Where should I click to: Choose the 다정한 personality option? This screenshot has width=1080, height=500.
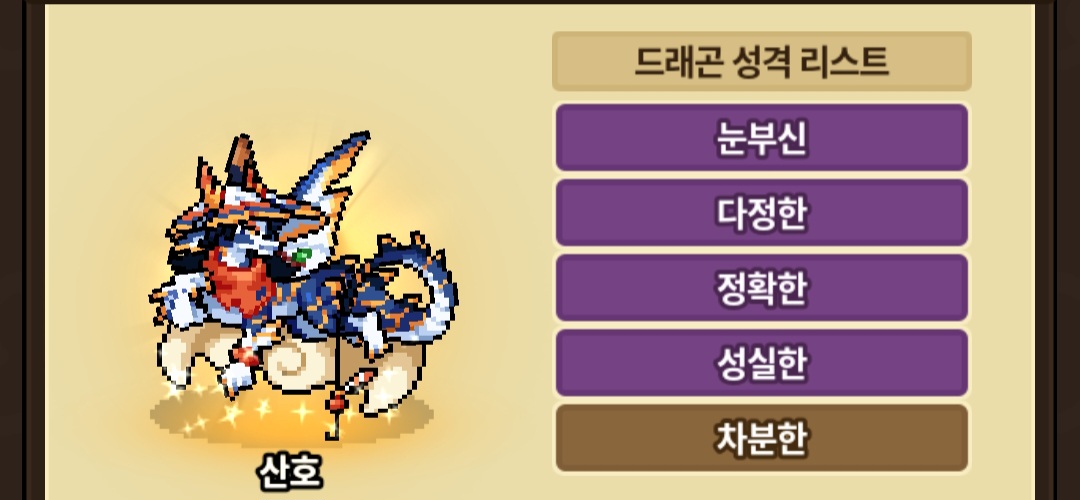tap(762, 213)
